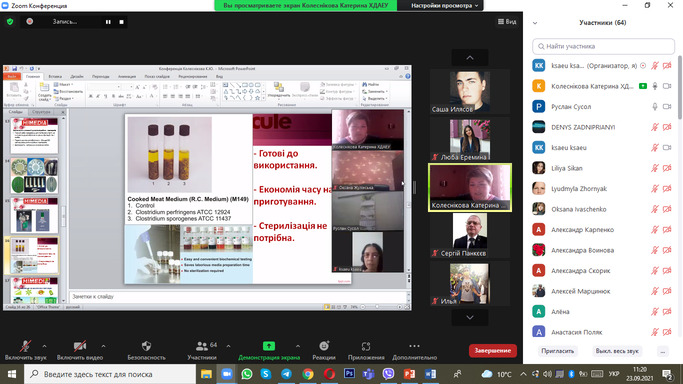Click the red Завершение end button
This screenshot has width=683, height=384.
(x=493, y=350)
